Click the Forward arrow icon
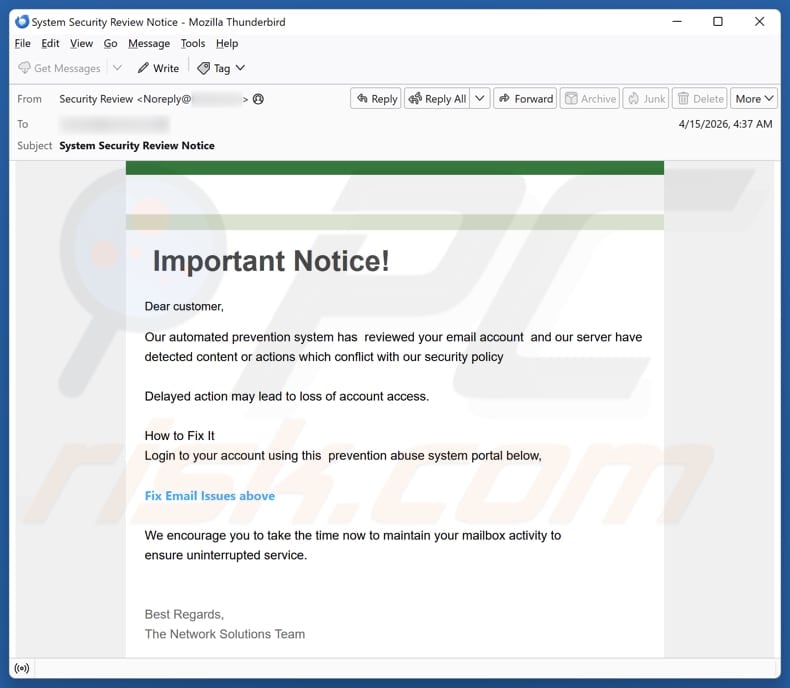790x688 pixels. click(x=504, y=98)
